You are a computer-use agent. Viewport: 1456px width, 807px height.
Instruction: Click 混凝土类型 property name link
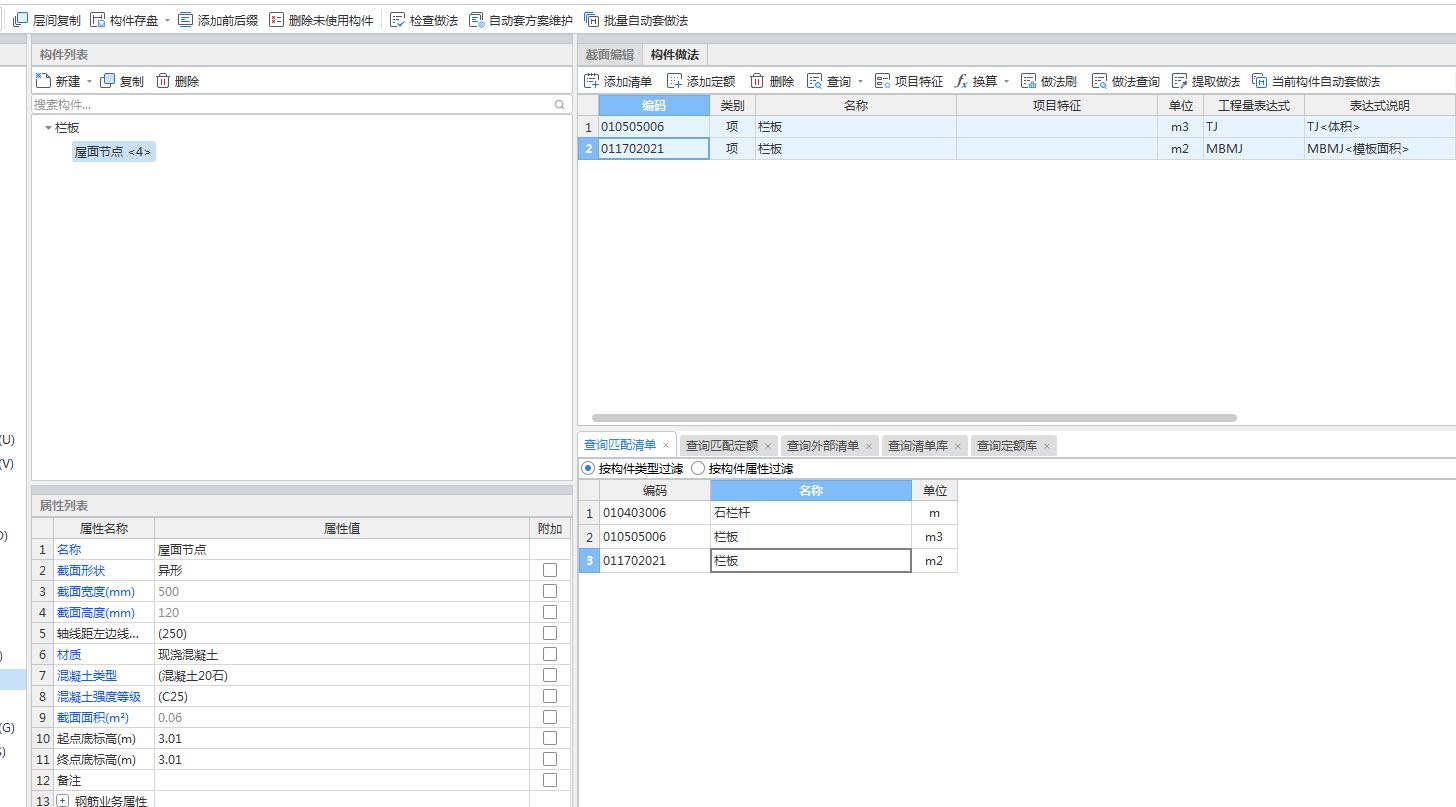pos(87,676)
